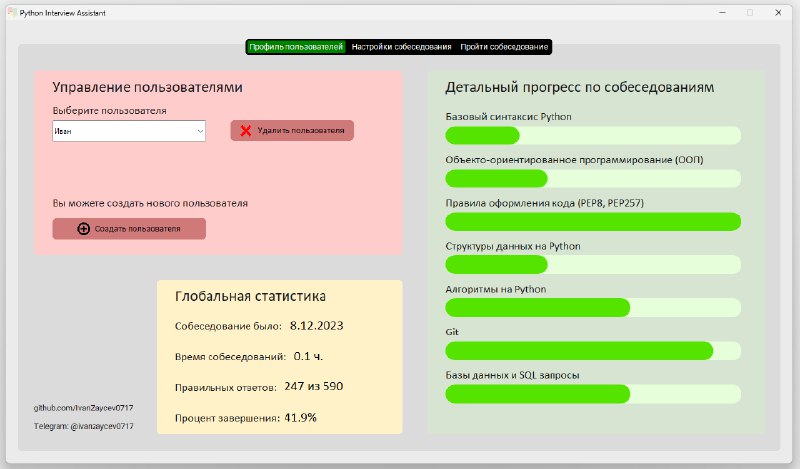Click the red X delete icon

coord(245,131)
